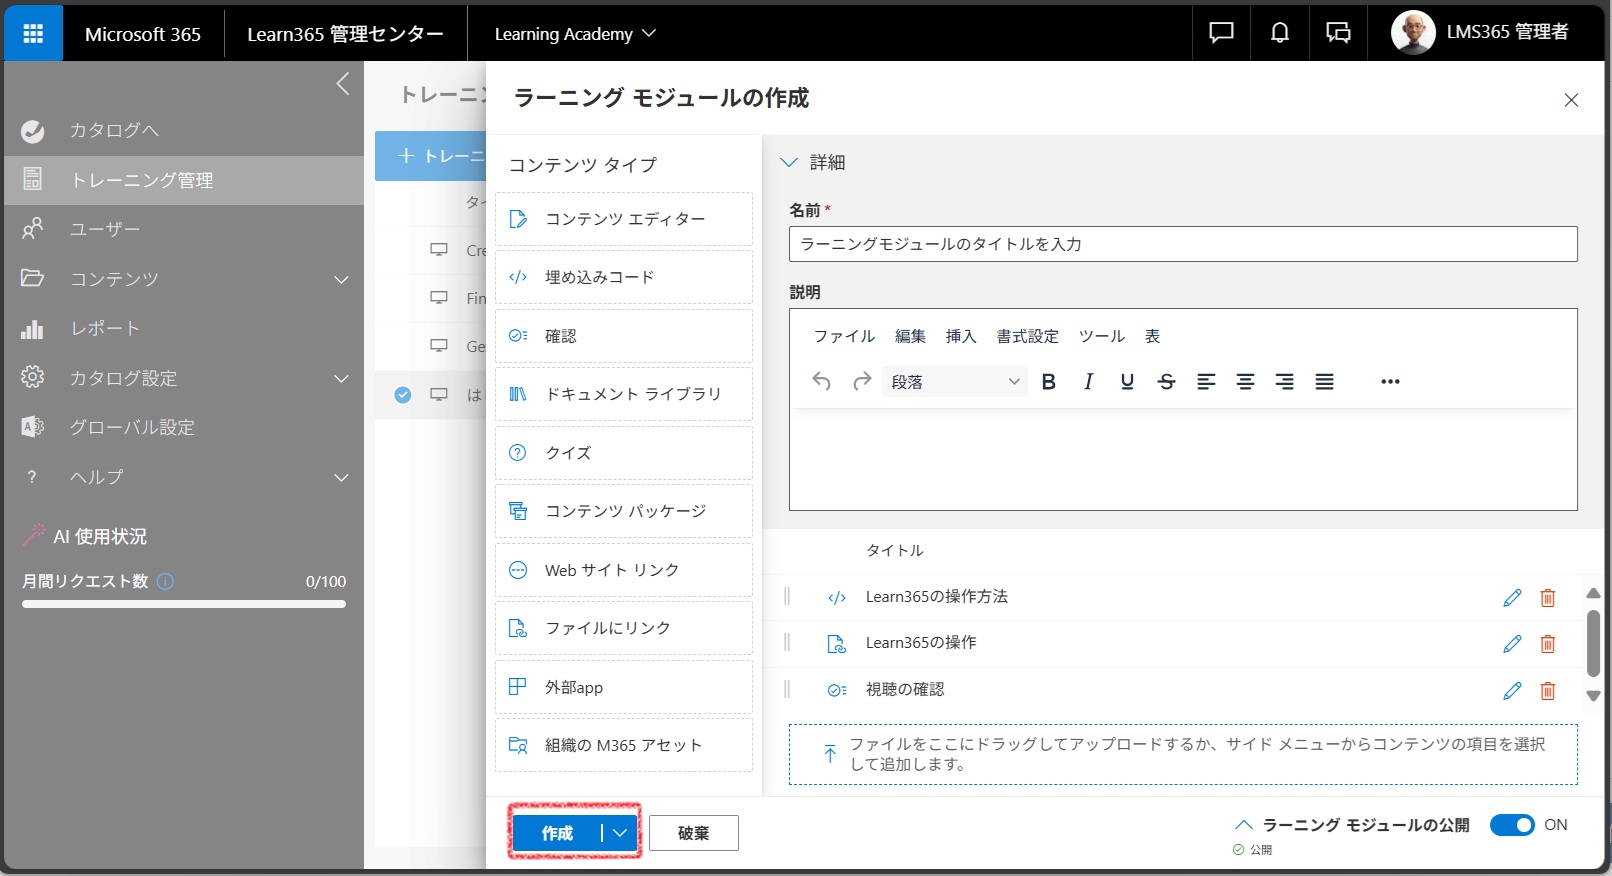Redo the edit in description editor

[x=861, y=381]
